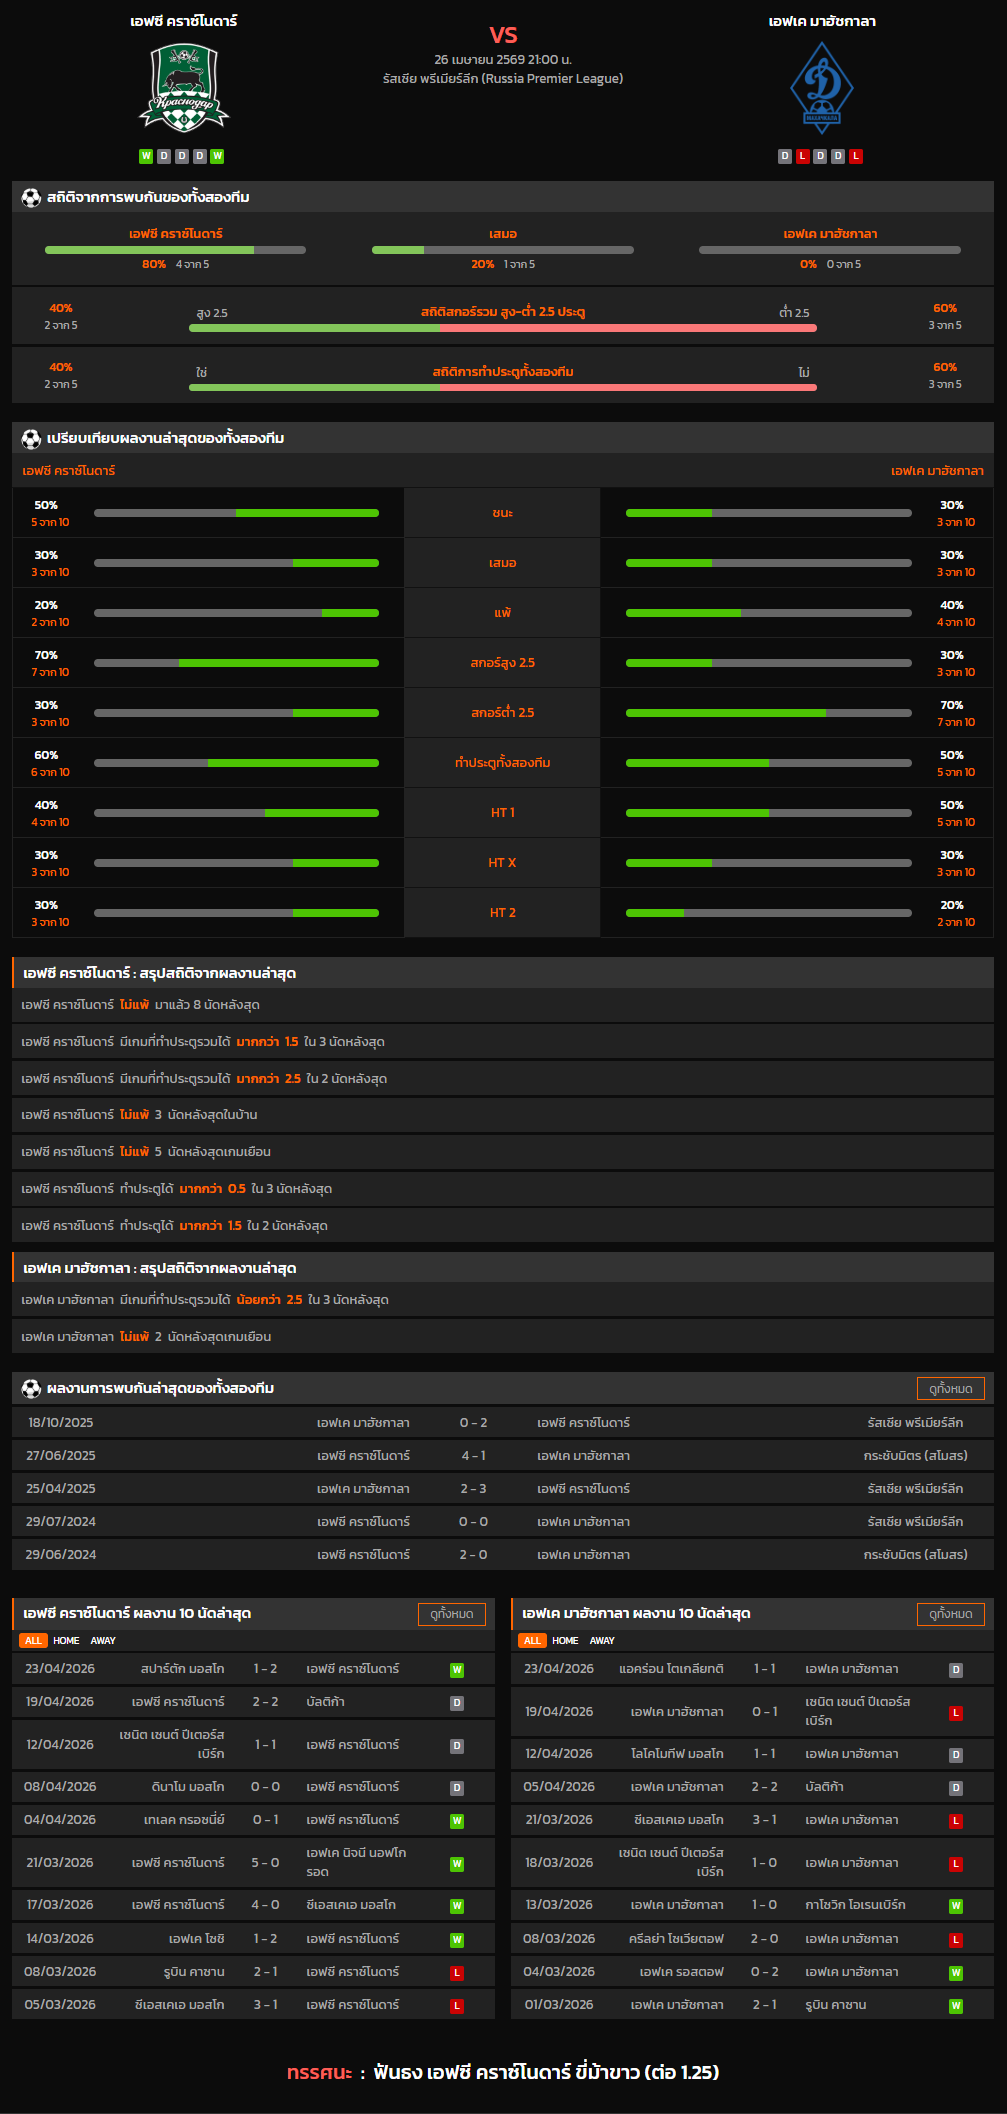
Task: Click the grey D badge for 23/04/2026 Makhachkala match
Action: point(955,1670)
